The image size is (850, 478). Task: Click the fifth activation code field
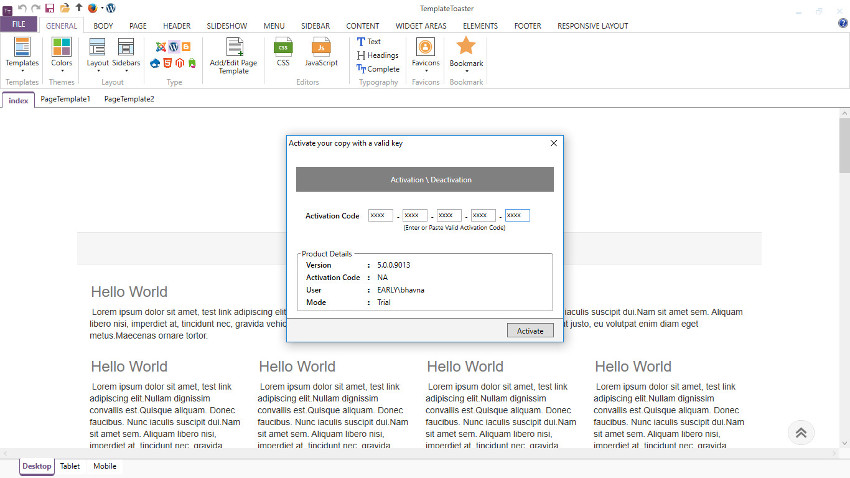click(517, 215)
